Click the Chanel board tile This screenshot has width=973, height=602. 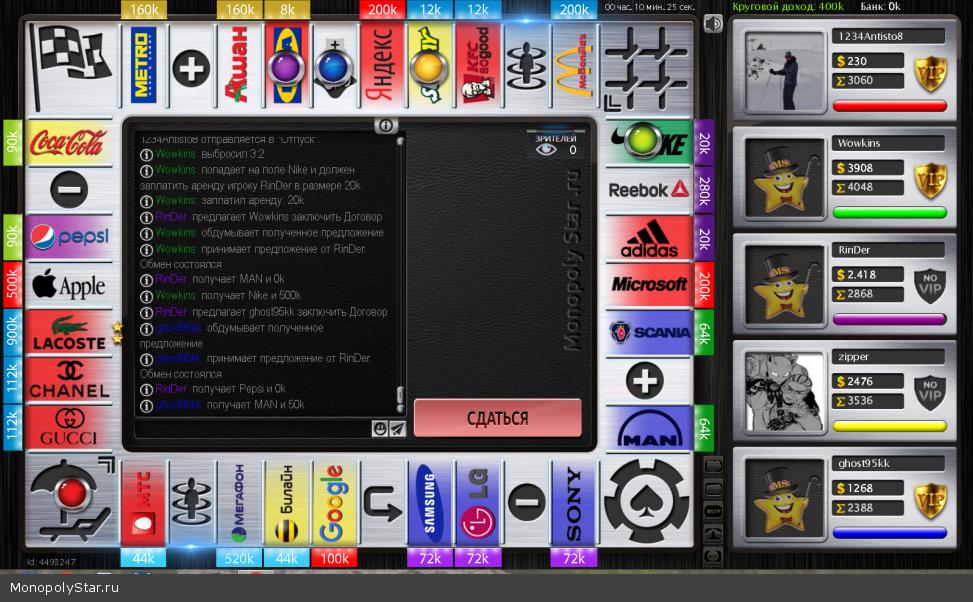tap(68, 380)
